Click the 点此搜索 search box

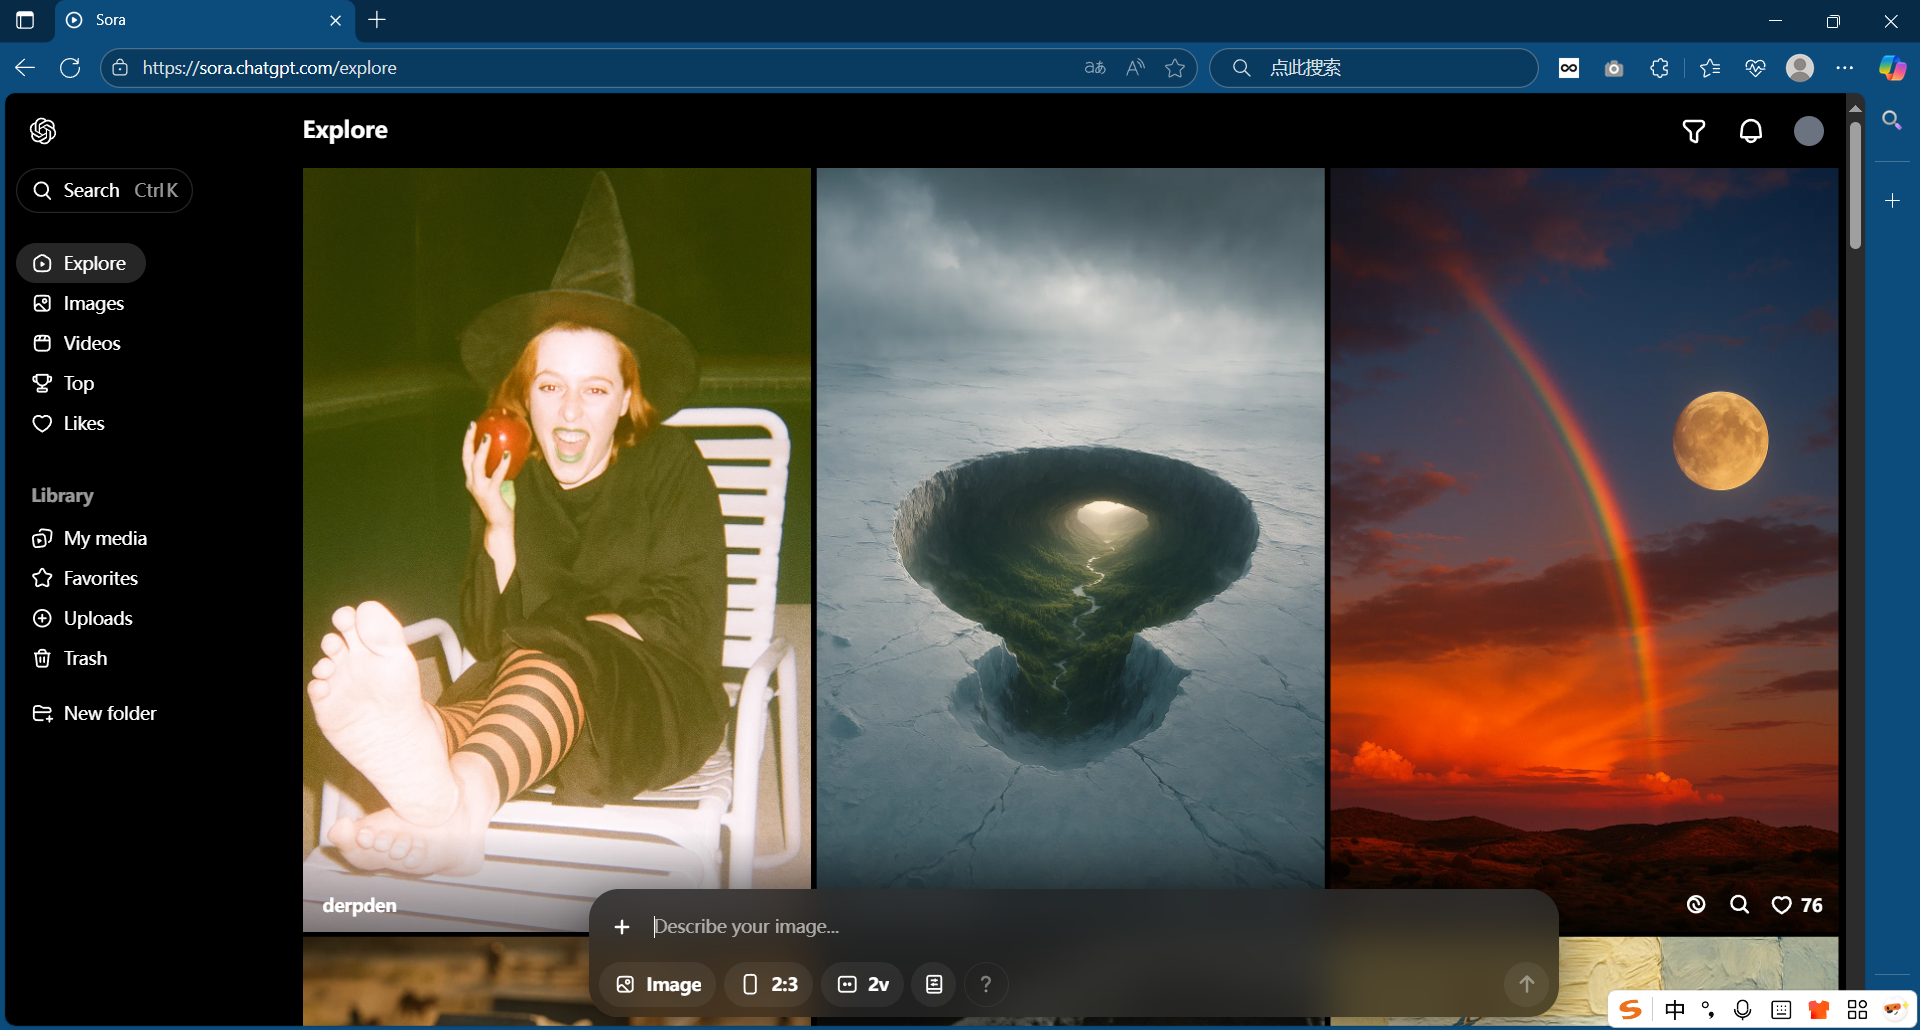1374,68
